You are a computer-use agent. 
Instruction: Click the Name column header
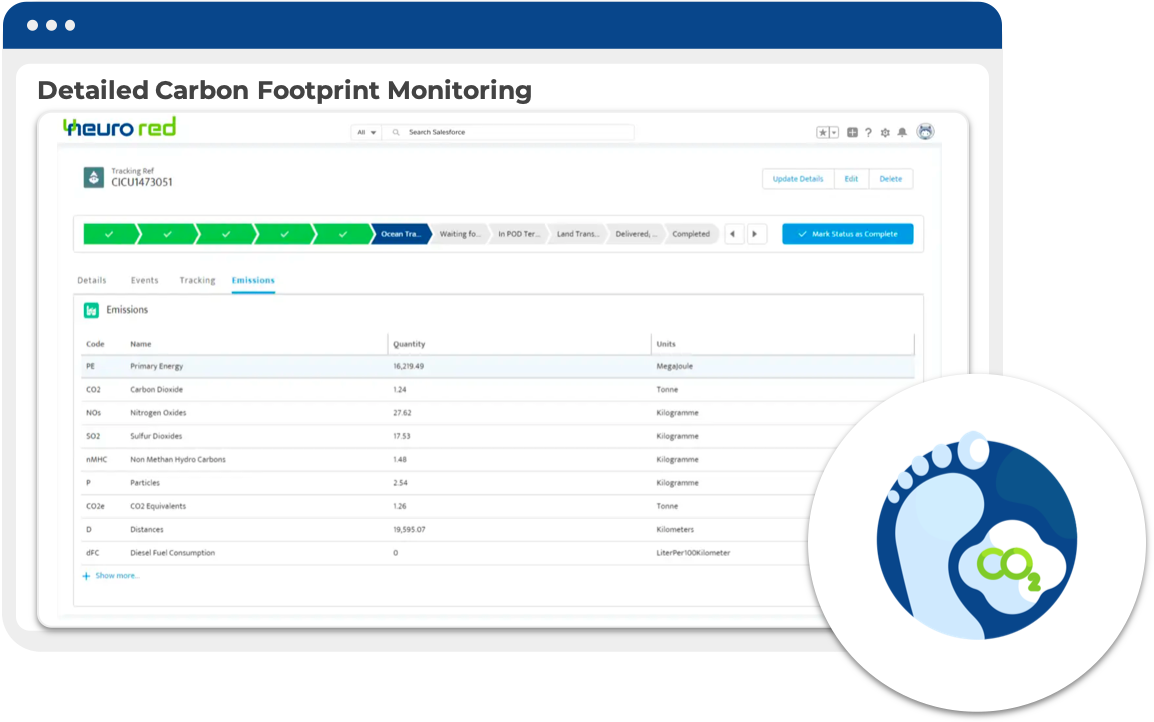click(141, 344)
